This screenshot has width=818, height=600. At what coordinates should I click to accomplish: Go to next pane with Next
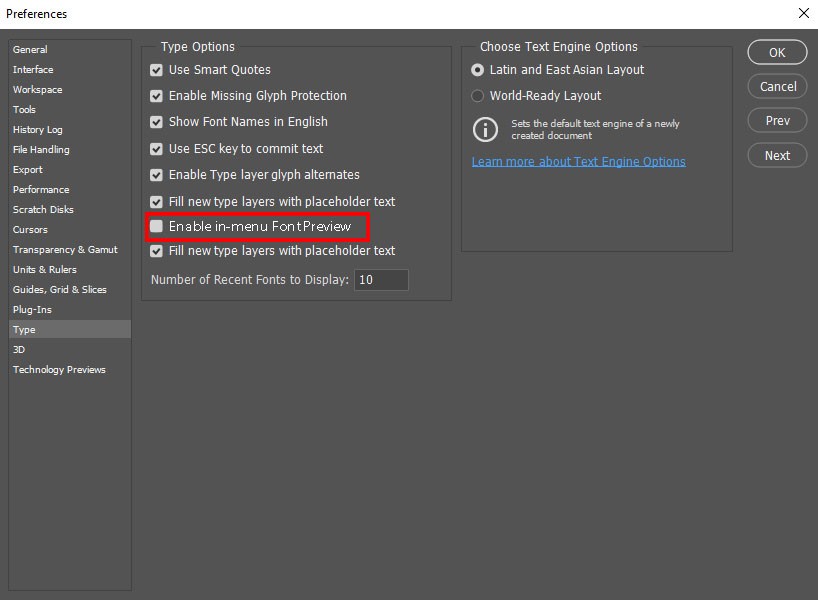click(777, 155)
